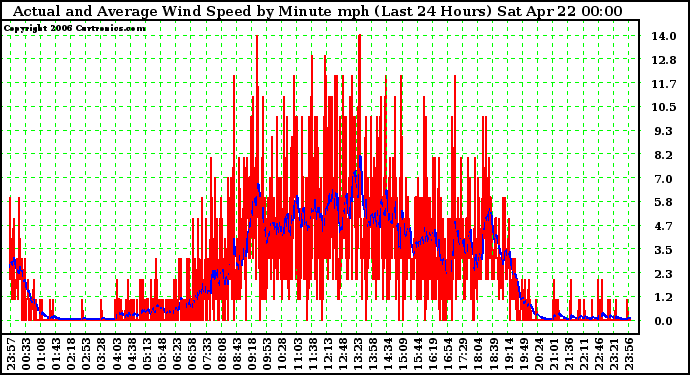Click the 11:38 time label
The height and width of the screenshot is (375, 690).
[312, 353]
